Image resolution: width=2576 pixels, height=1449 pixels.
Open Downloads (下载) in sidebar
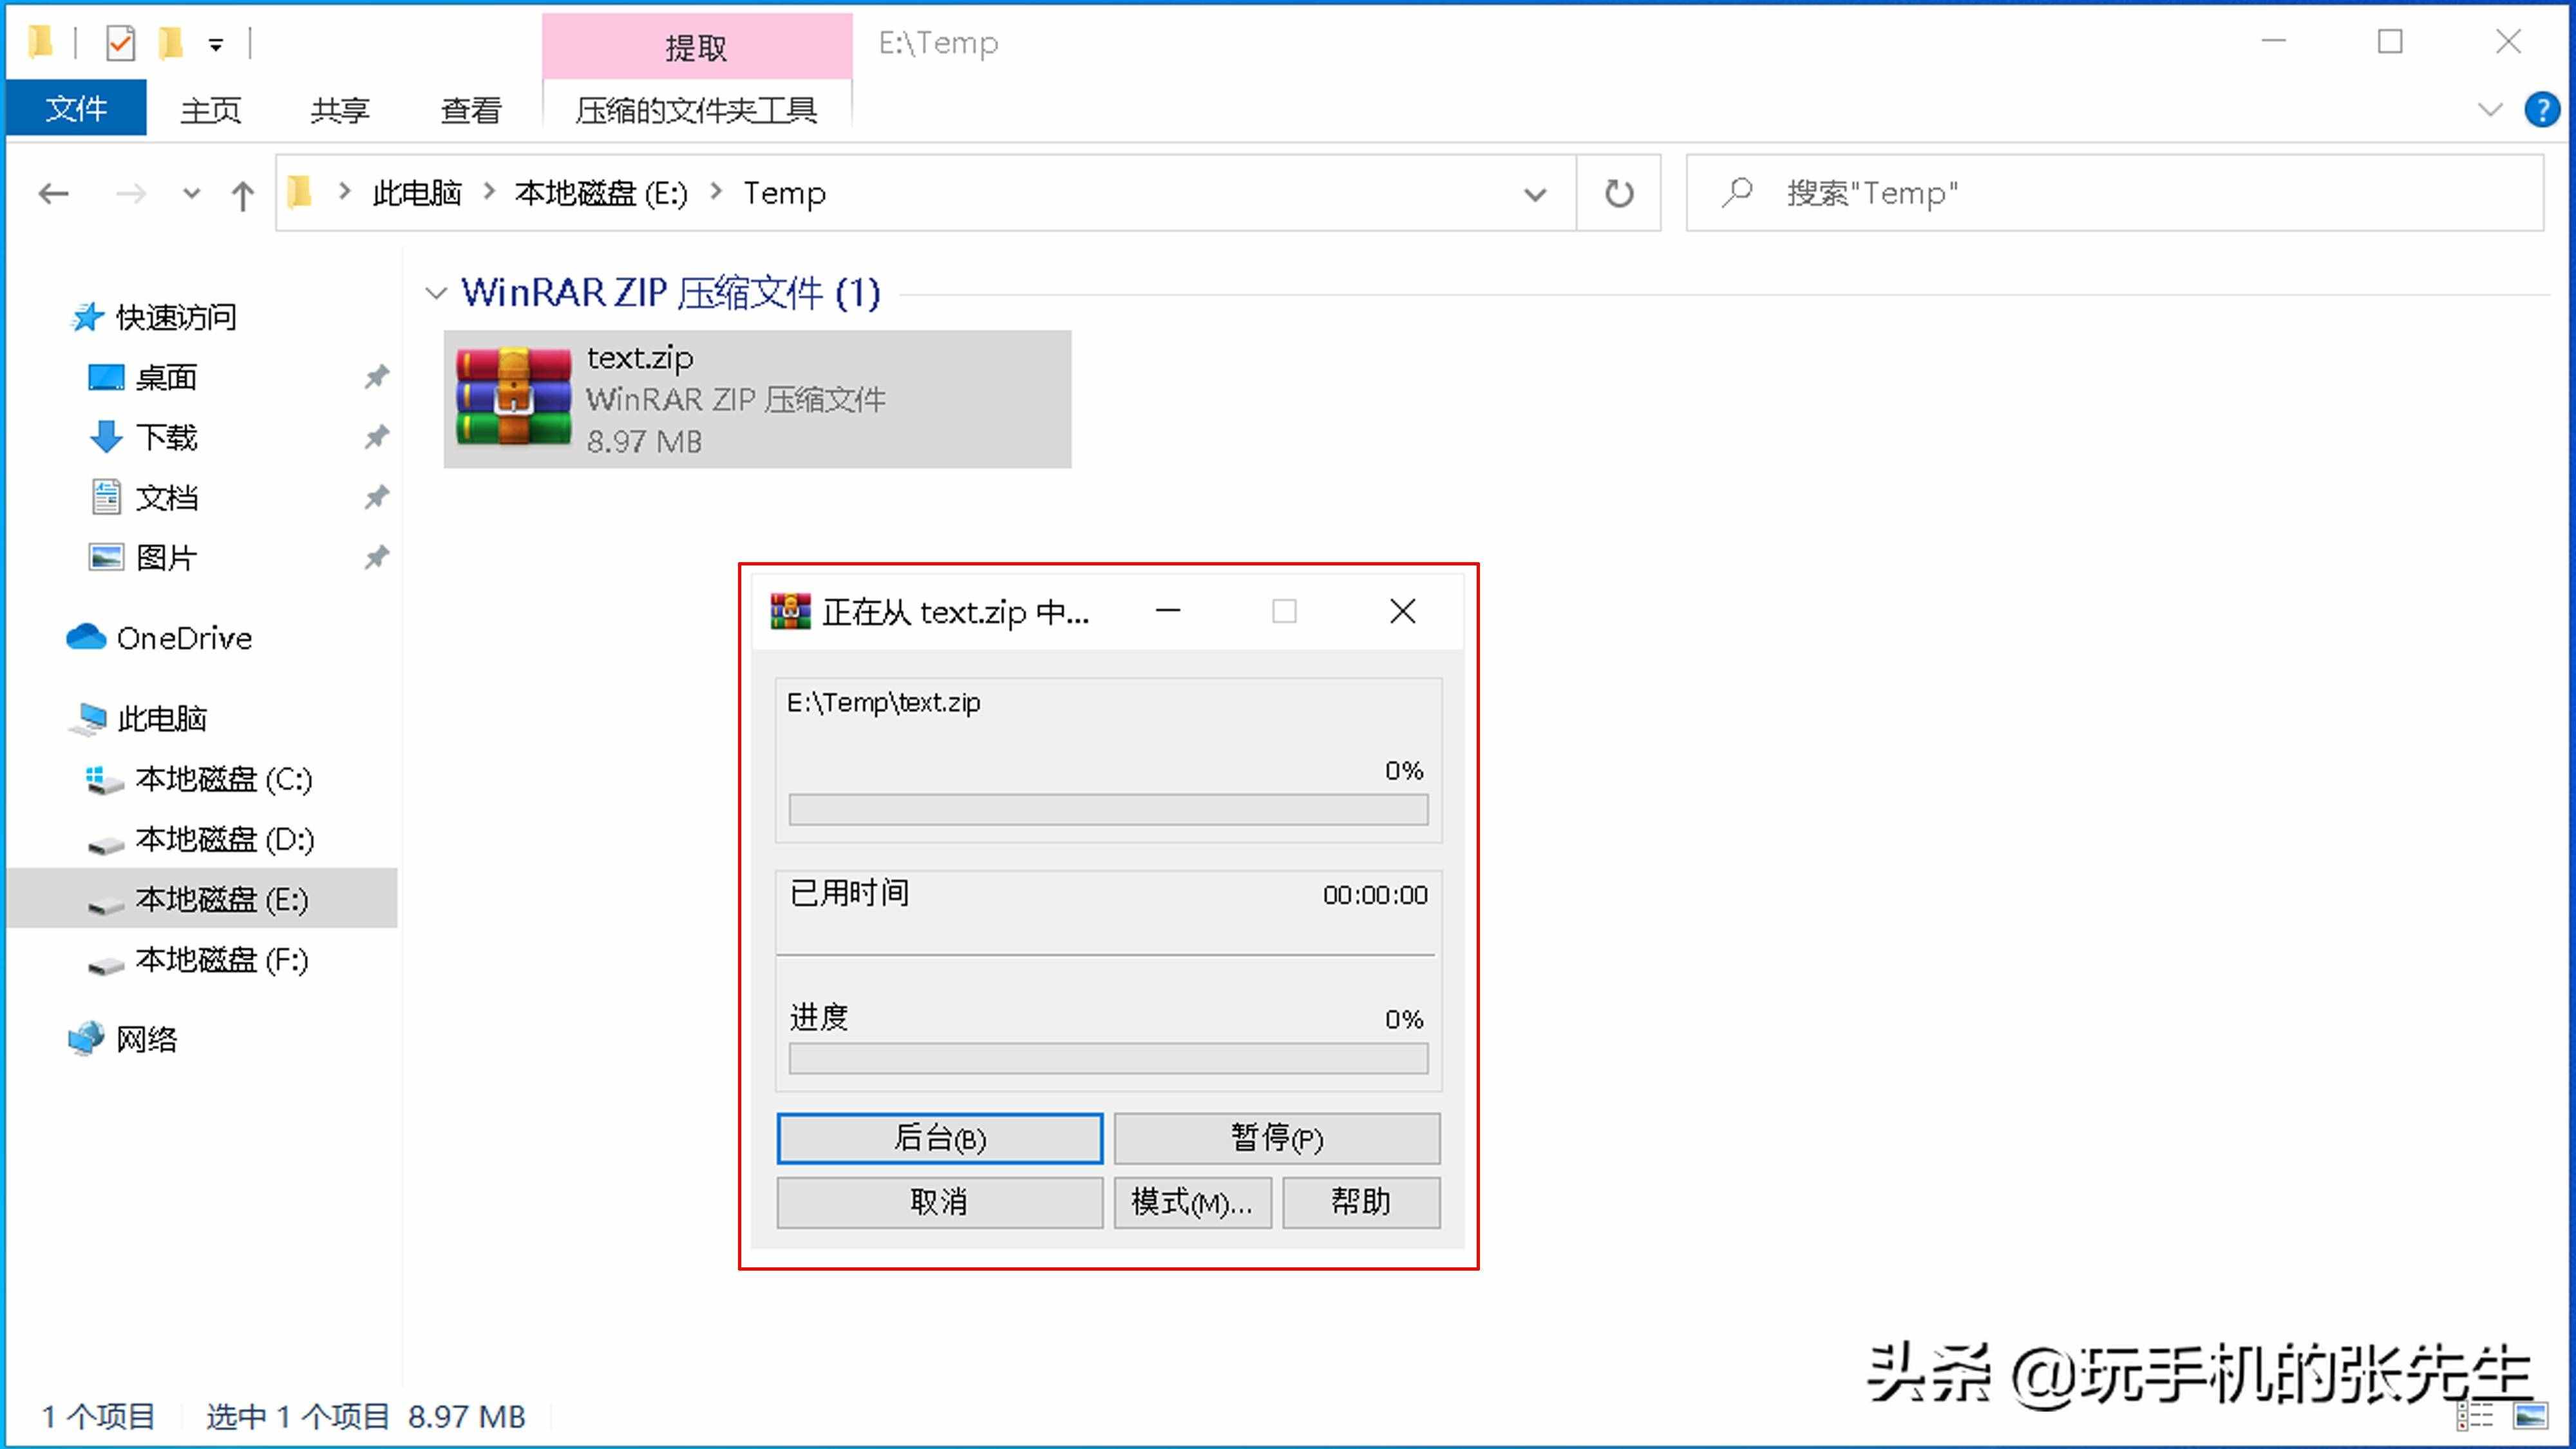(143, 437)
